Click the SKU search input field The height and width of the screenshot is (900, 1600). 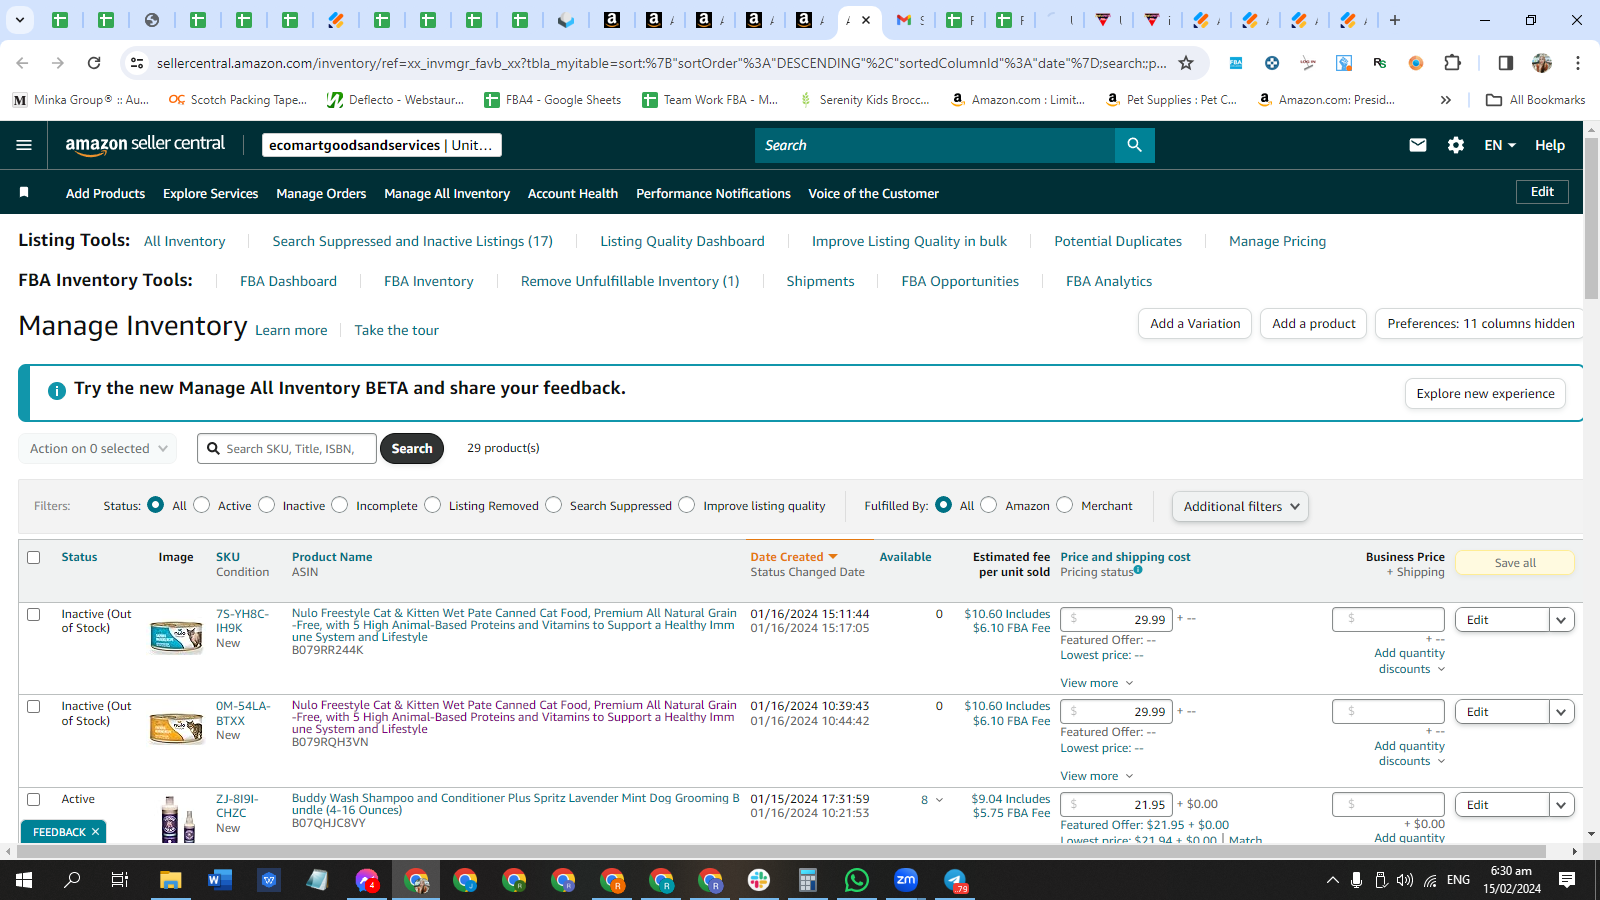point(287,449)
